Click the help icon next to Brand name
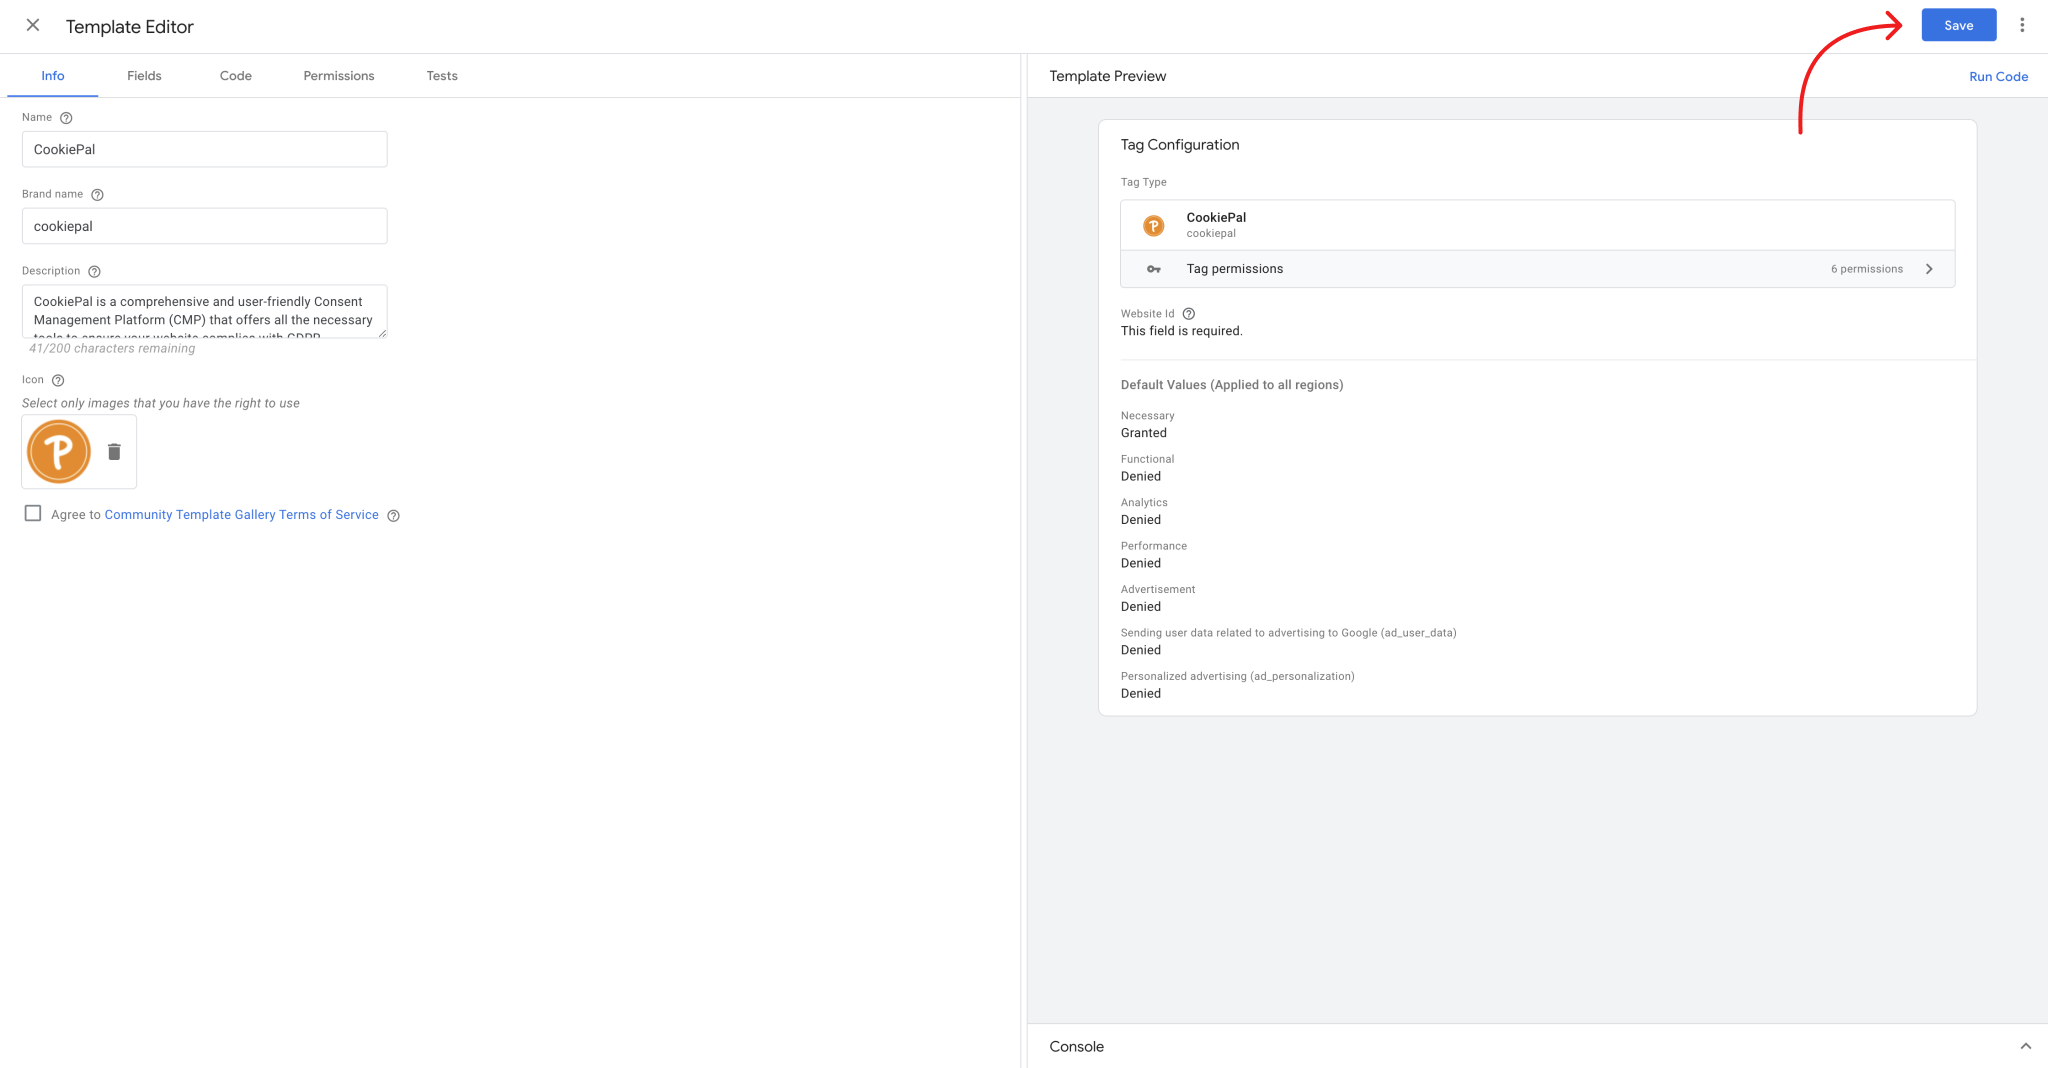The height and width of the screenshot is (1068, 2048). (x=97, y=195)
